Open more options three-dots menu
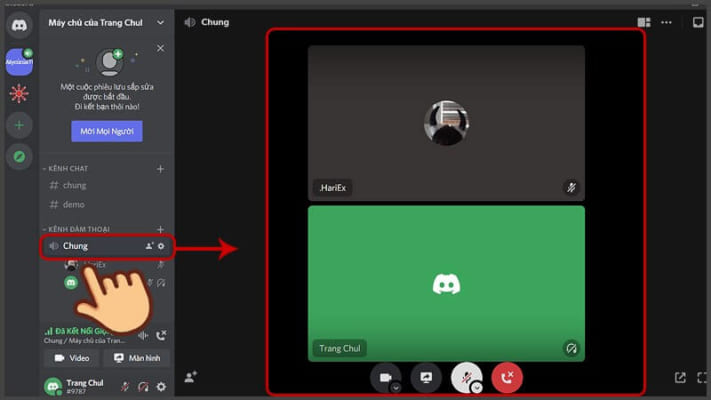The image size is (711, 400). [x=666, y=22]
